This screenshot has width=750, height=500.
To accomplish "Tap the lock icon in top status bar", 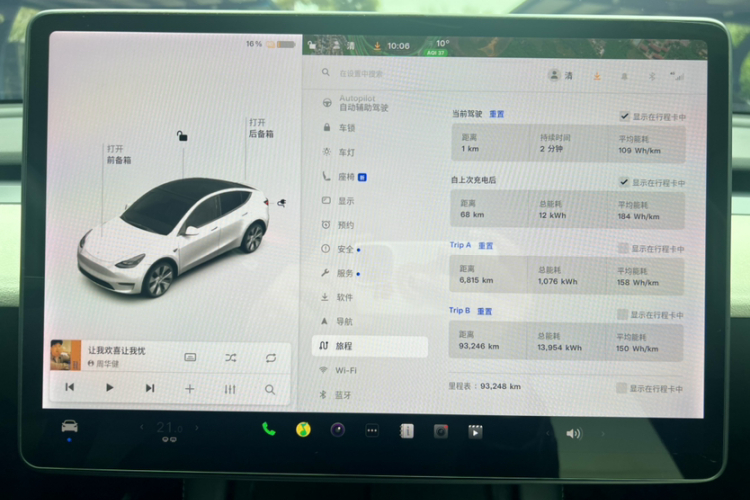I will pyautogui.click(x=312, y=45).
